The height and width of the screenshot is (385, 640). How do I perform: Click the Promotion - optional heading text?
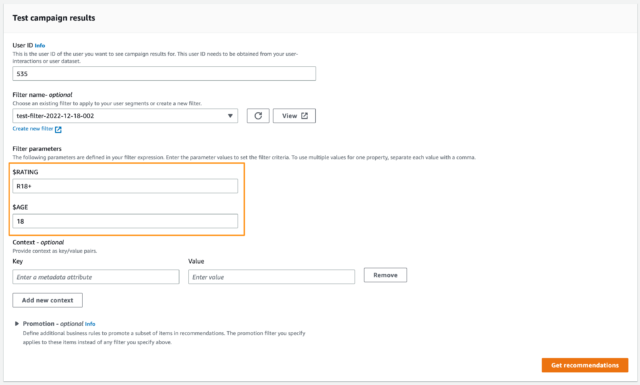click(53, 324)
